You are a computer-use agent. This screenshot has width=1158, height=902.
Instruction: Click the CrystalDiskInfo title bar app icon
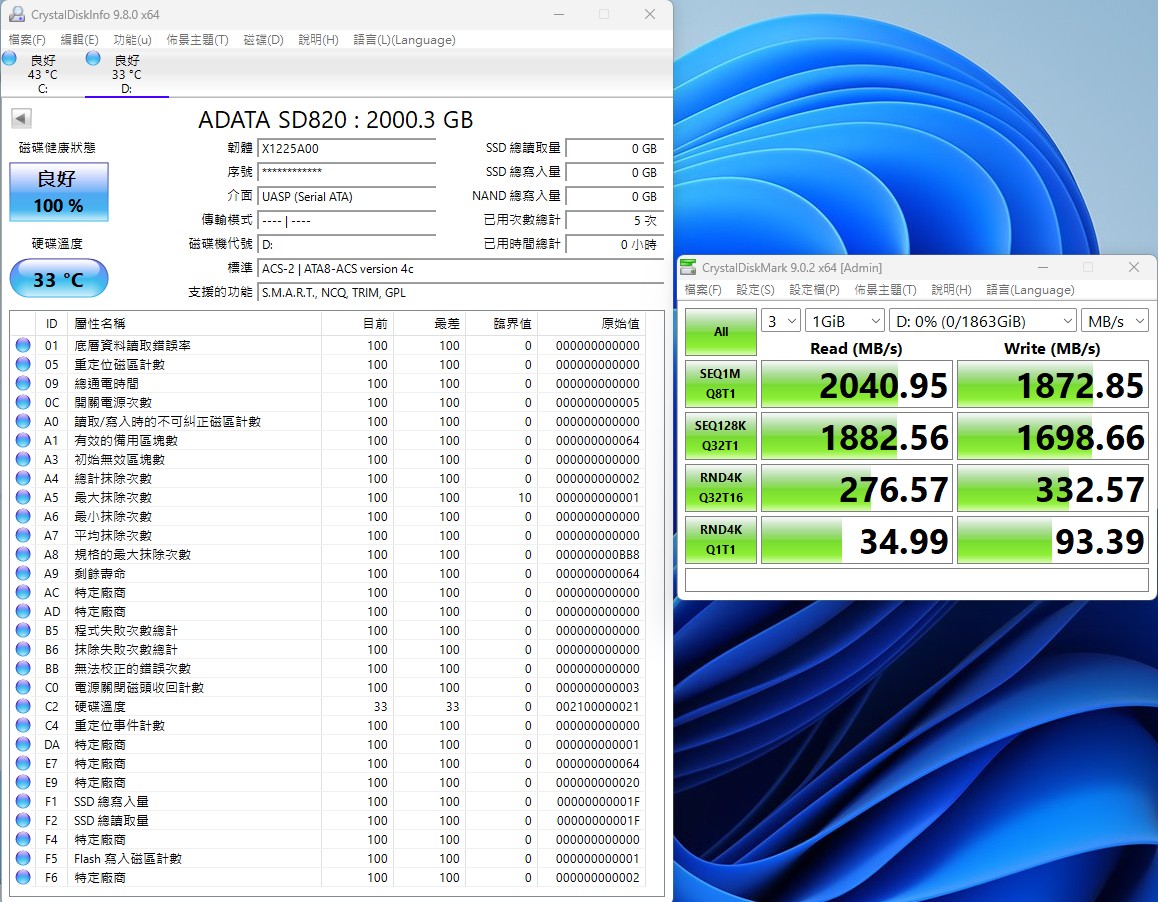(16, 14)
